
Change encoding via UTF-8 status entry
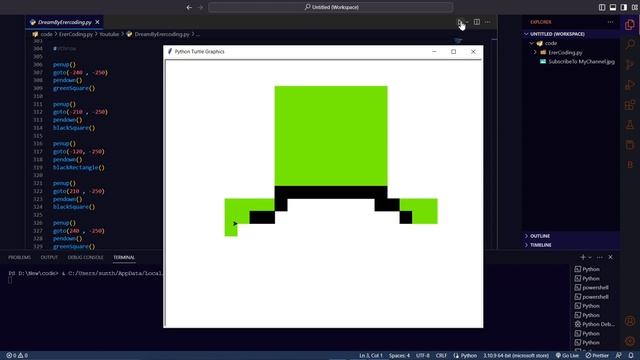point(423,356)
